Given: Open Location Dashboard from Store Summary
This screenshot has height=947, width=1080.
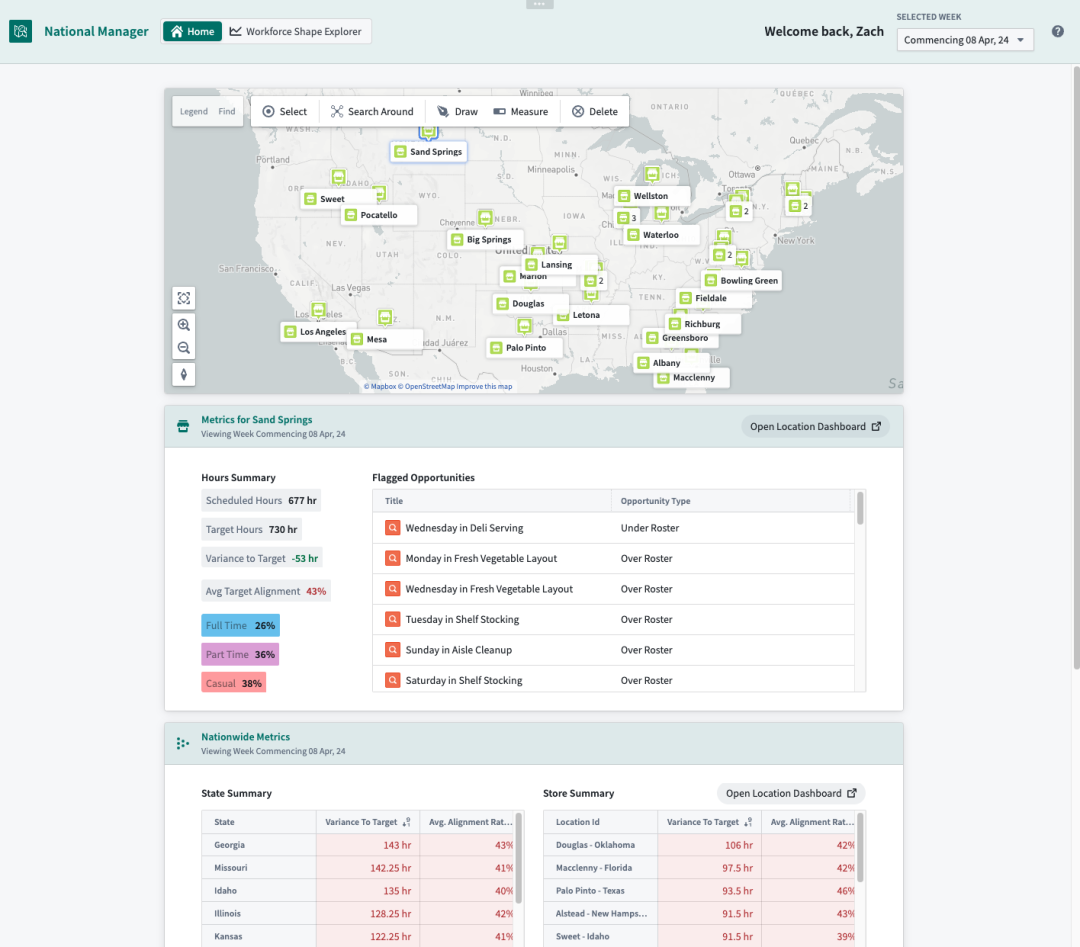Looking at the screenshot, I should (791, 794).
